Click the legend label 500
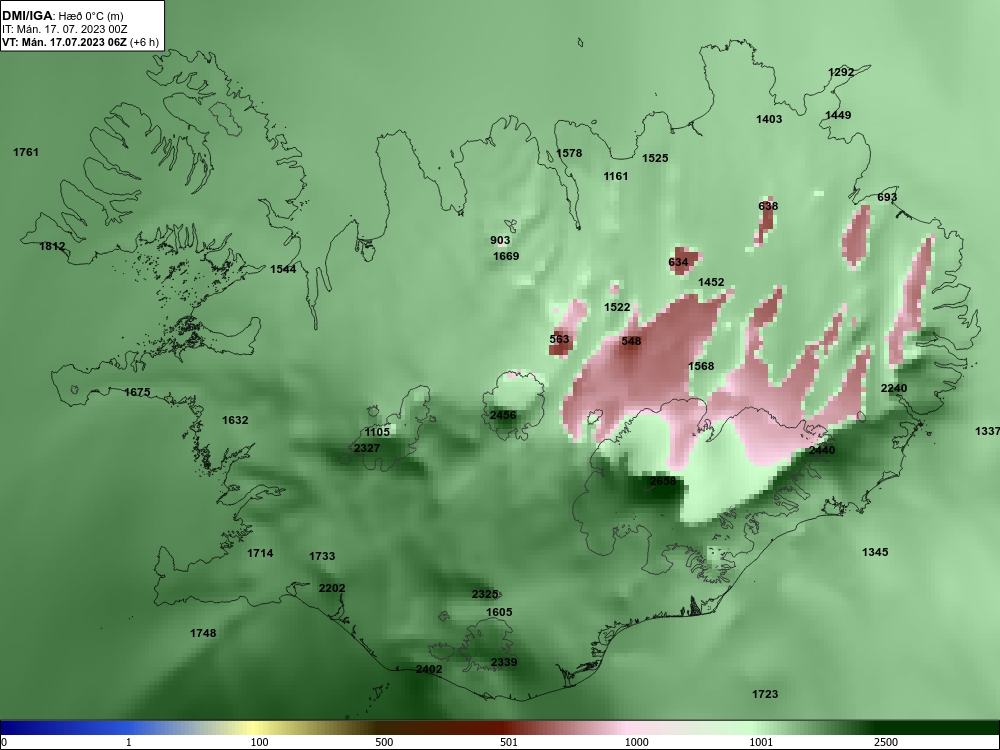1000x750 pixels. point(385,742)
